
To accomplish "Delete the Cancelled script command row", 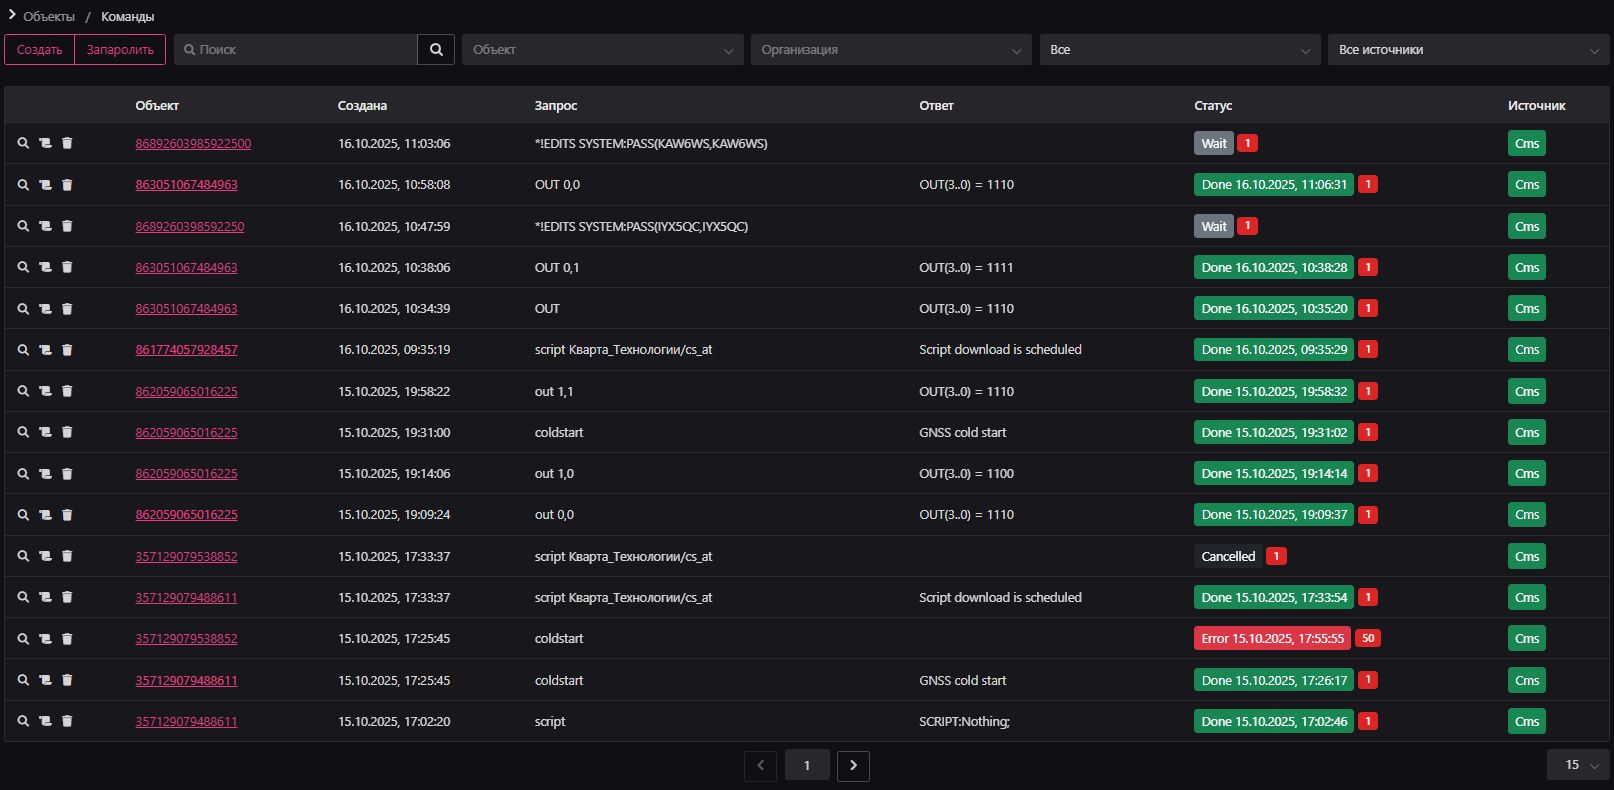I will pos(67,556).
